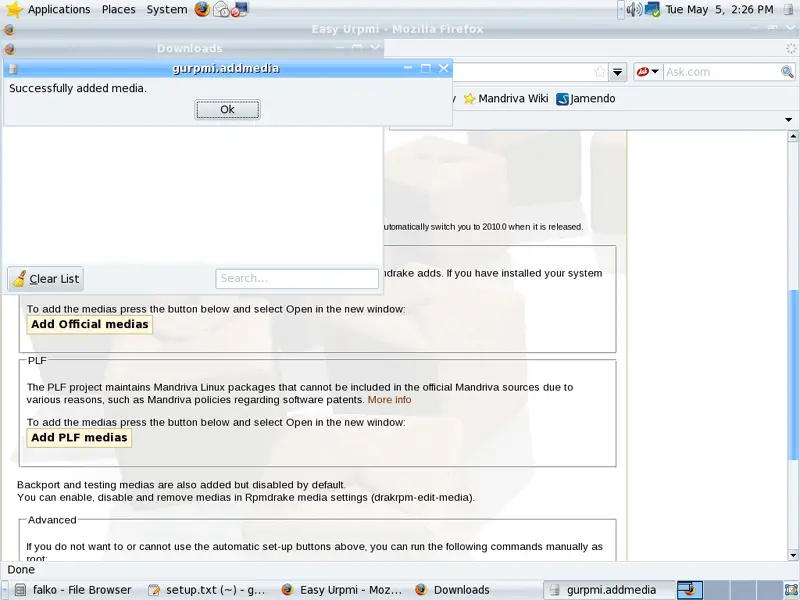The height and width of the screenshot is (600, 800).
Task: Minimize the gurpmi.addmedia dialog
Action: (408, 68)
